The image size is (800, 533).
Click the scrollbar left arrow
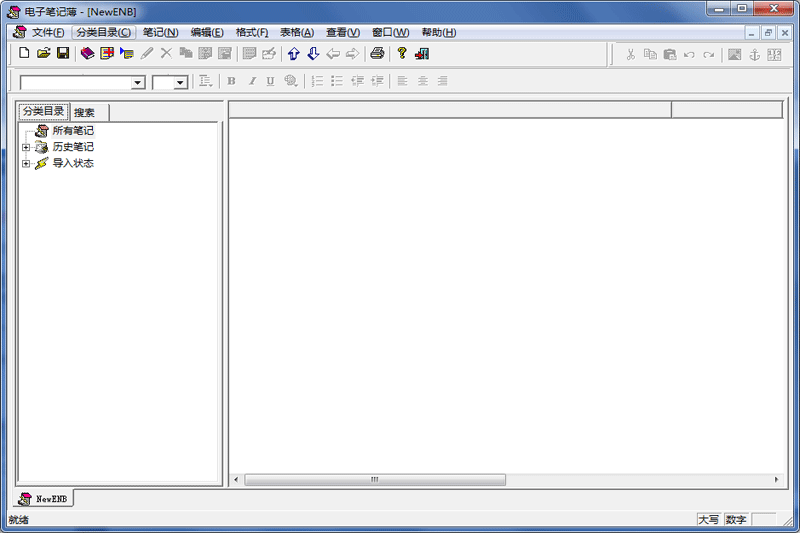coord(236,480)
